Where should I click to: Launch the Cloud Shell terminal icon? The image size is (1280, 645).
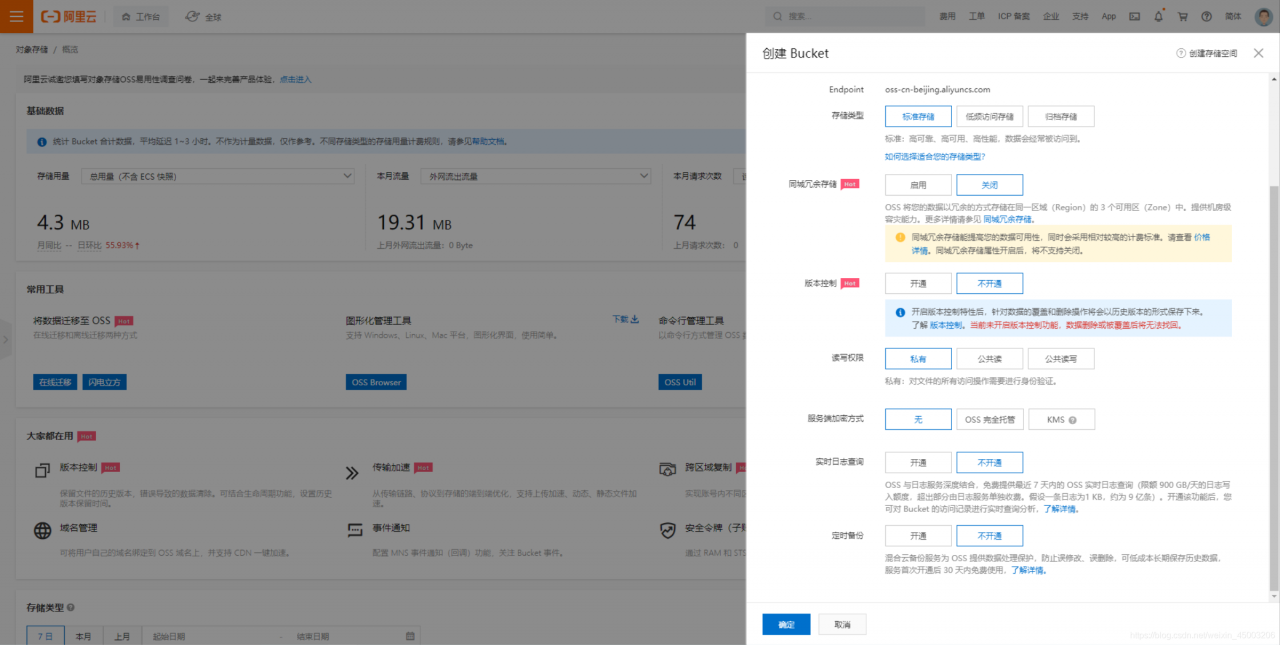[x=1135, y=17]
